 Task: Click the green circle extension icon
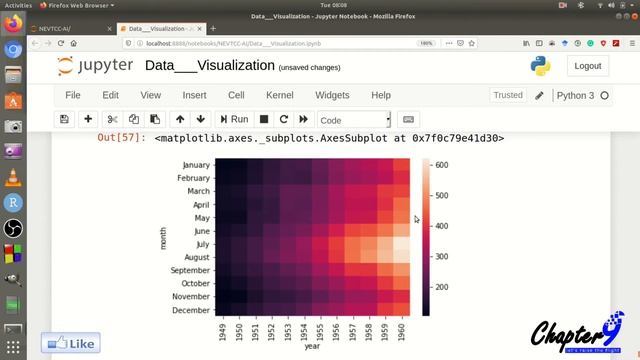(590, 43)
